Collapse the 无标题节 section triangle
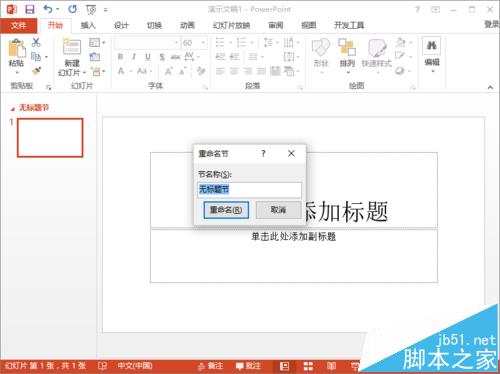Image resolution: width=500 pixels, height=374 pixels. click(13, 109)
